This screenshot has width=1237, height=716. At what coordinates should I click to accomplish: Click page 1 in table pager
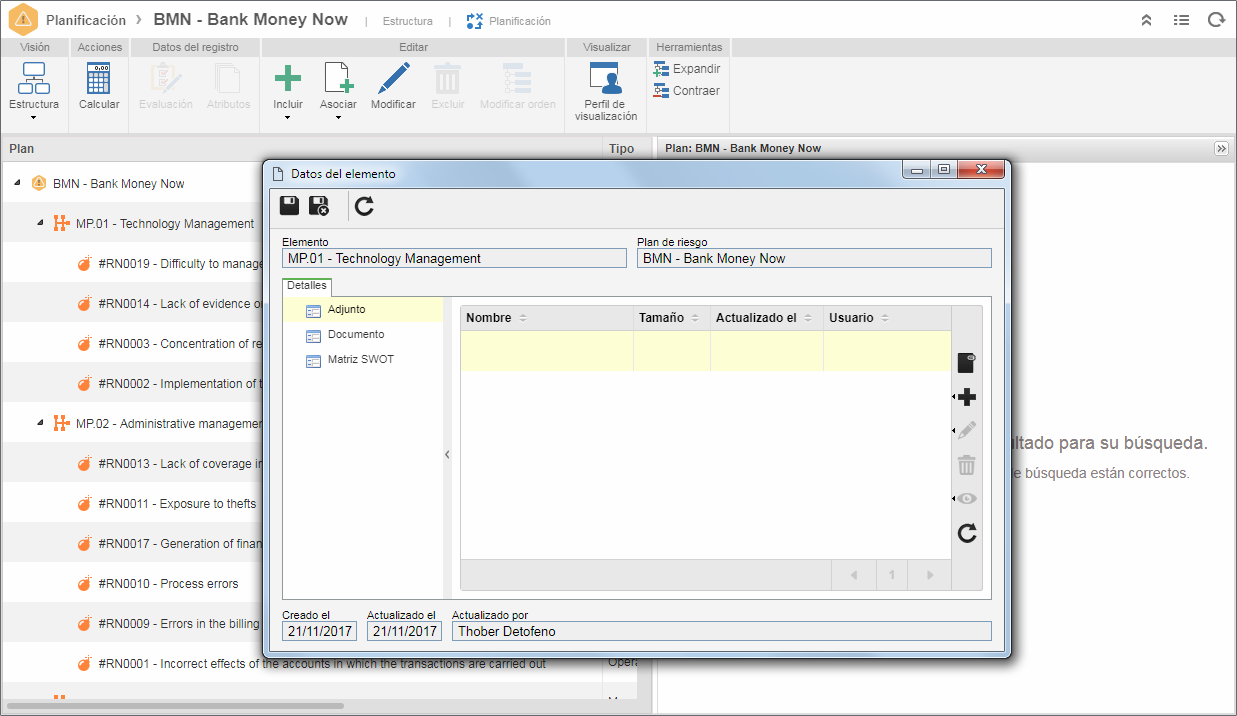(x=892, y=575)
